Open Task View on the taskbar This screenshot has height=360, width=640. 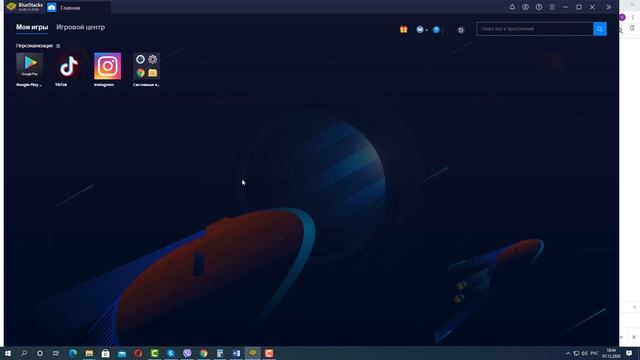[56, 353]
